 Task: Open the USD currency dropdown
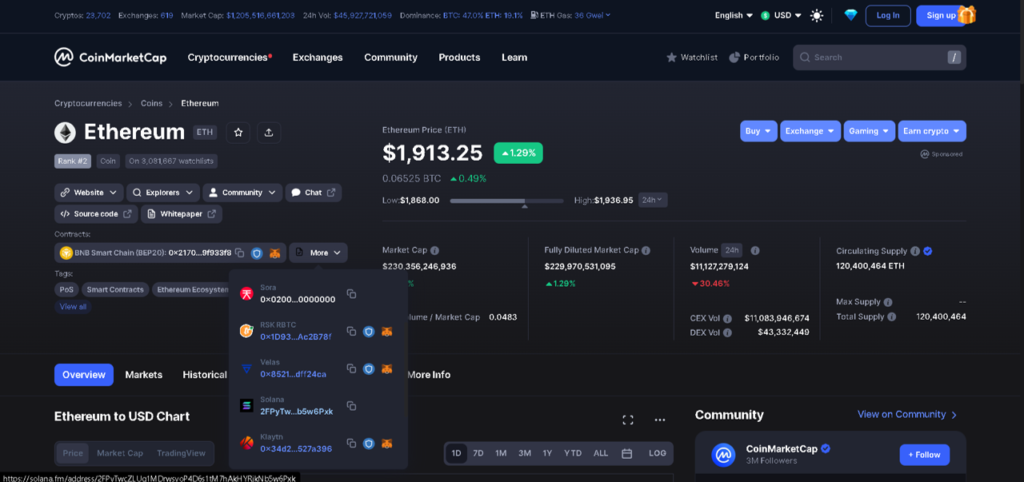click(781, 15)
